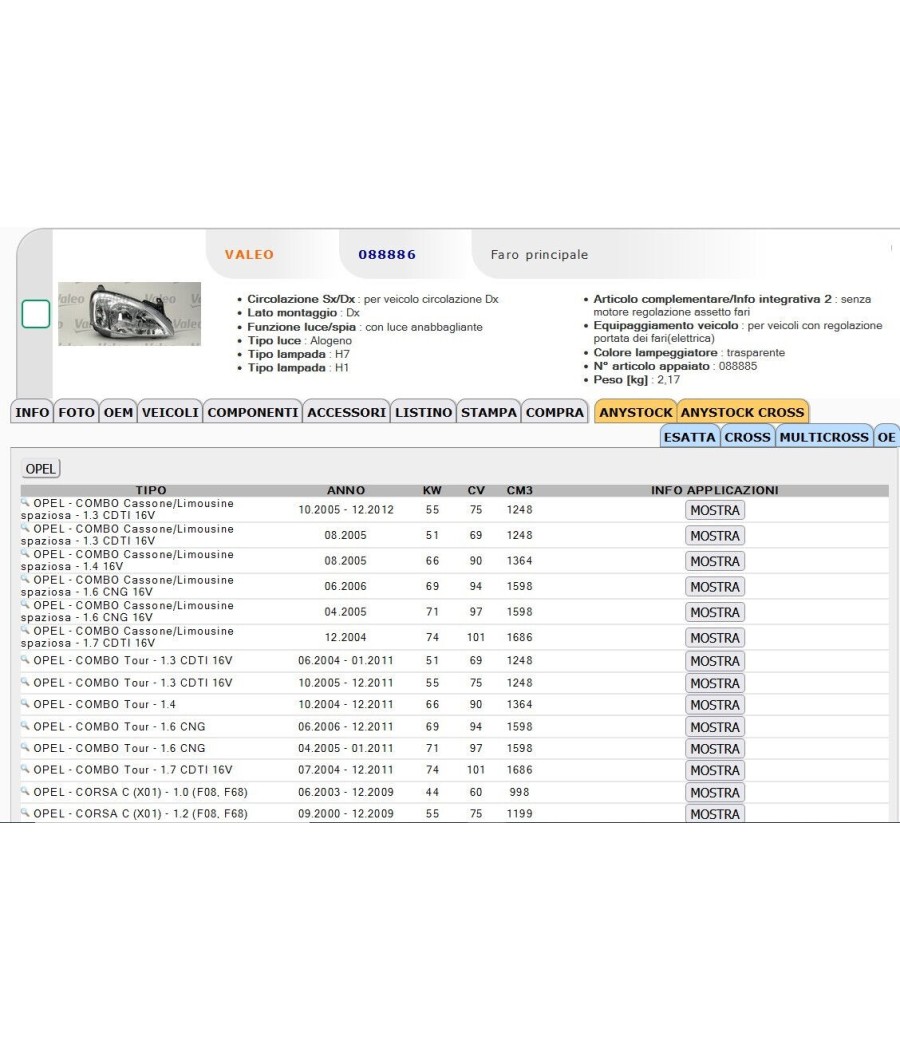Select the ESATTA sub-tab
900x1050 pixels.
[690, 437]
